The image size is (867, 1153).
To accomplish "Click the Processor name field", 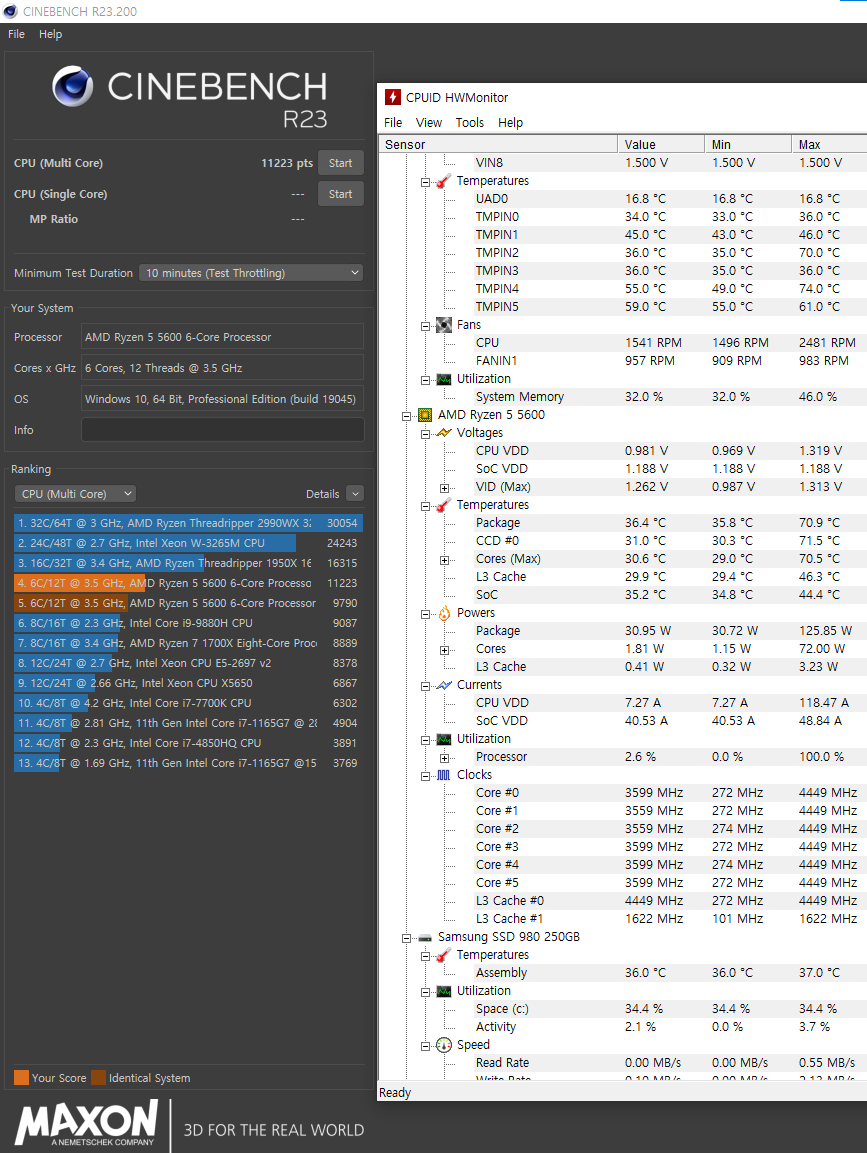I will (x=222, y=337).
